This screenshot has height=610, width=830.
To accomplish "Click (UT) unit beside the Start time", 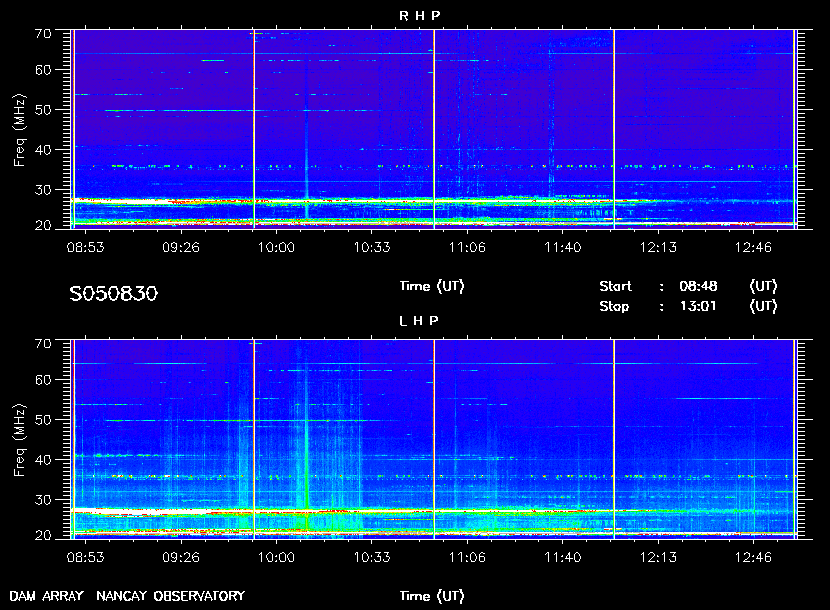I will pos(763,286).
